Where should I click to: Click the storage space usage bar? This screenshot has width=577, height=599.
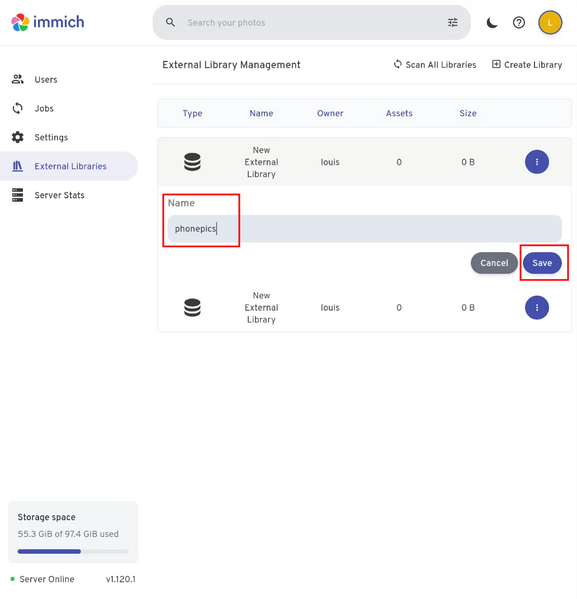point(73,551)
